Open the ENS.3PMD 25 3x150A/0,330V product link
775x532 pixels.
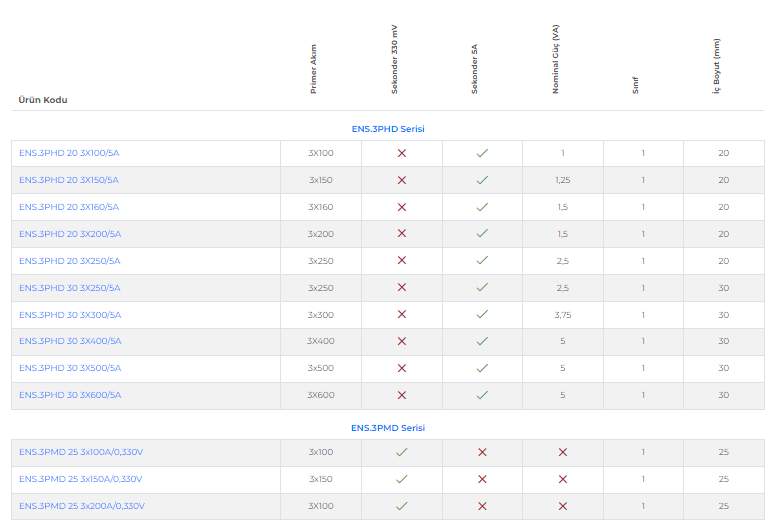coord(80,479)
